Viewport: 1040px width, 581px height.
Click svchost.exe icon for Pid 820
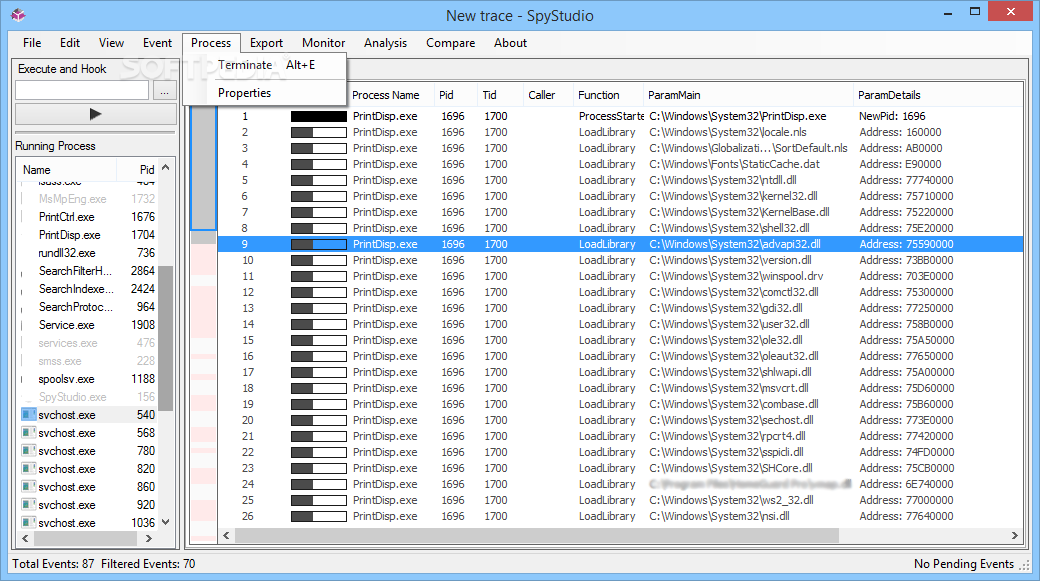(x=28, y=468)
